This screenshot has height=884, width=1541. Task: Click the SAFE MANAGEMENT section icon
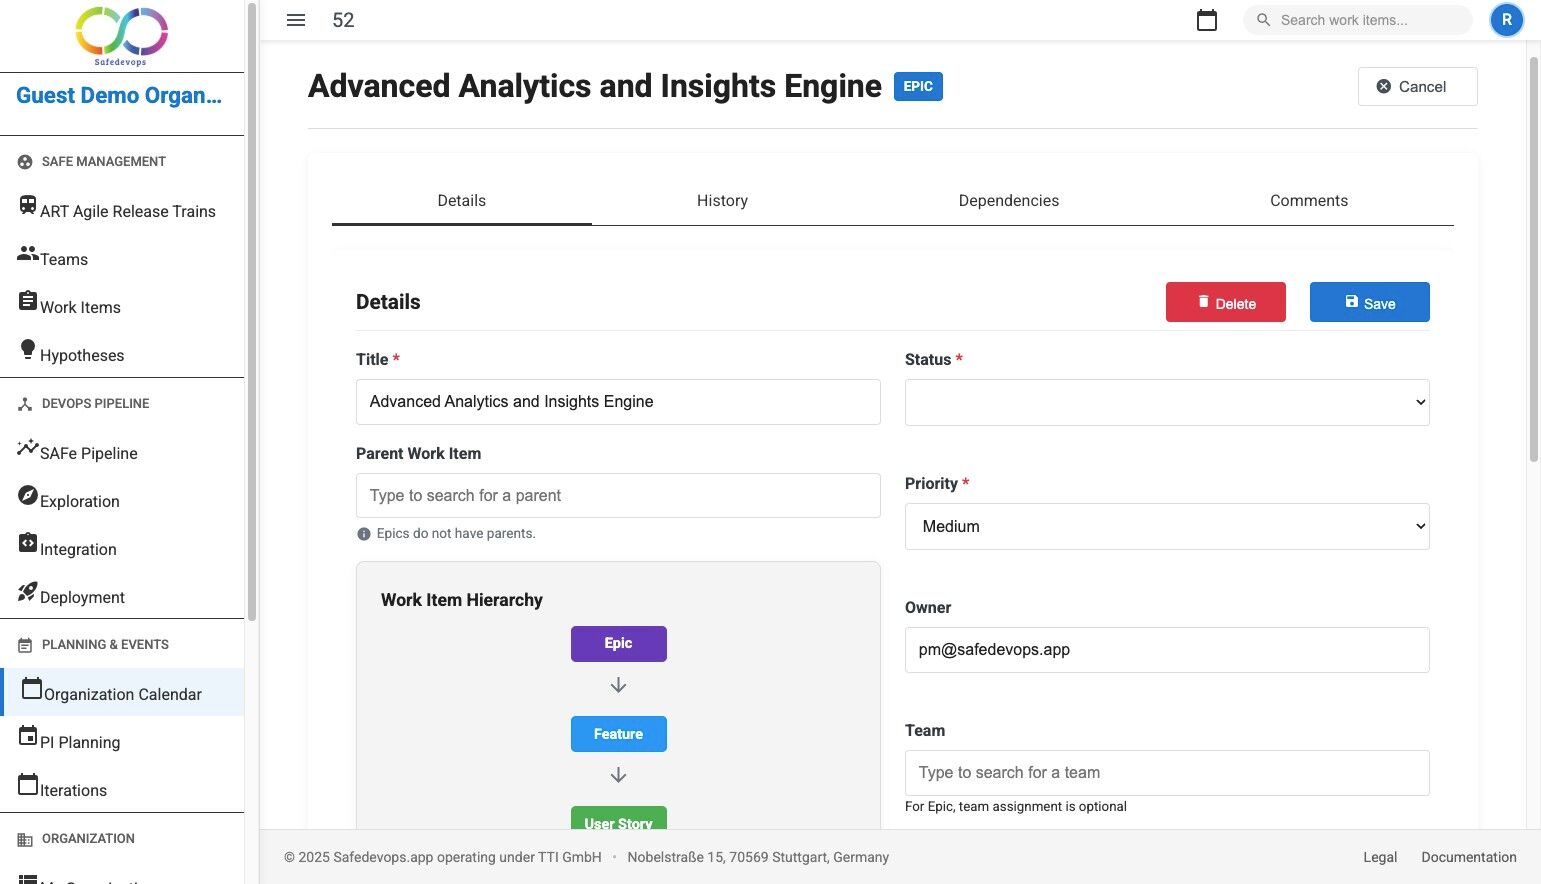[x=25, y=162]
